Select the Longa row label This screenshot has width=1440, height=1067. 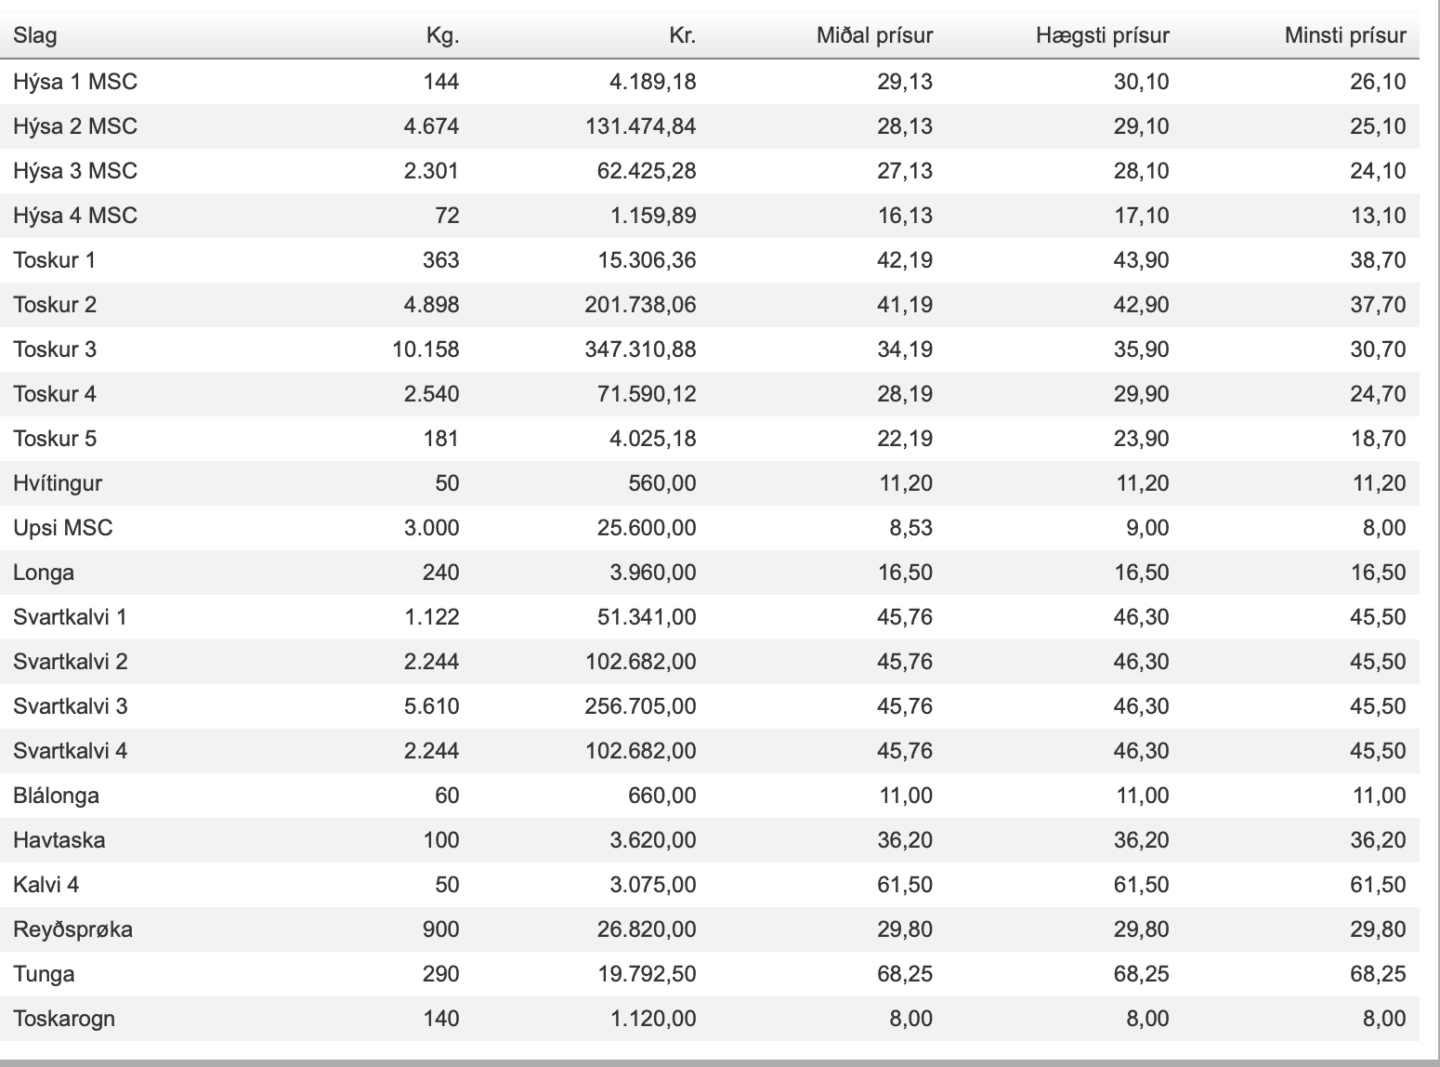[43, 573]
